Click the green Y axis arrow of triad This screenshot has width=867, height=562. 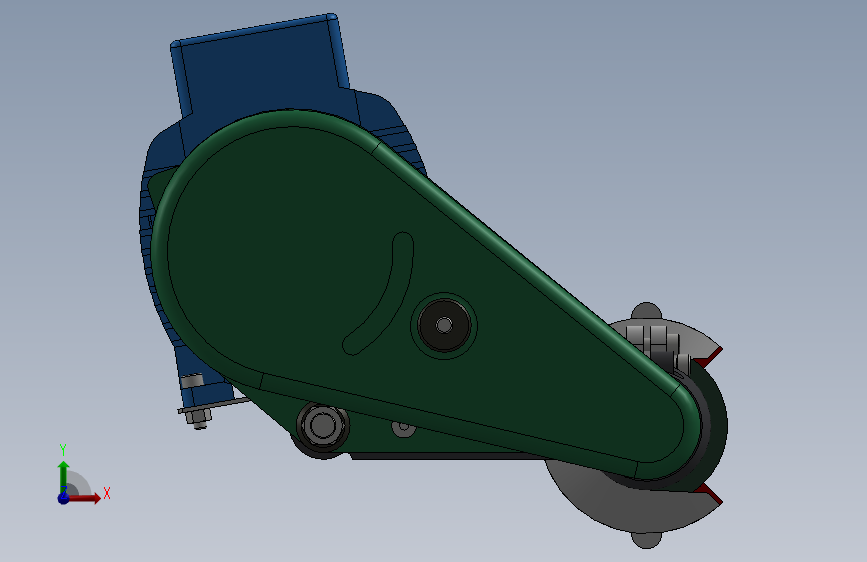pyautogui.click(x=64, y=476)
